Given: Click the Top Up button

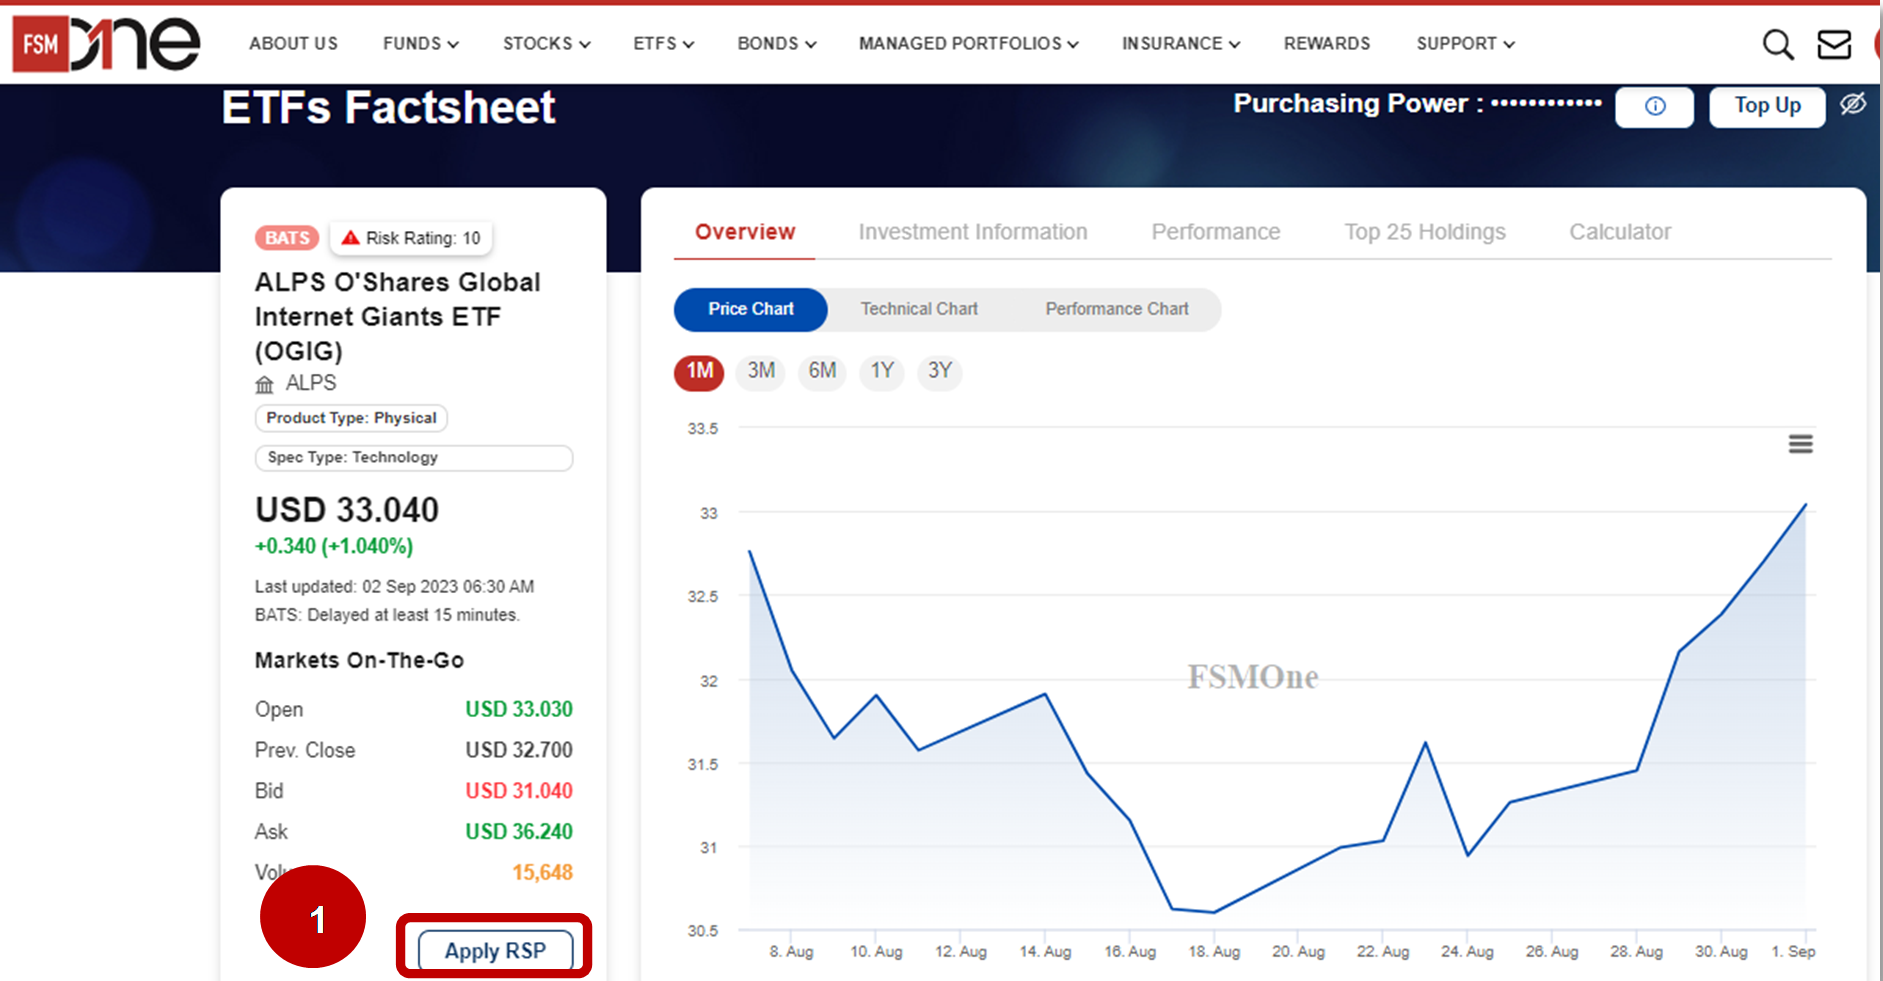Looking at the screenshot, I should coord(1766,106).
